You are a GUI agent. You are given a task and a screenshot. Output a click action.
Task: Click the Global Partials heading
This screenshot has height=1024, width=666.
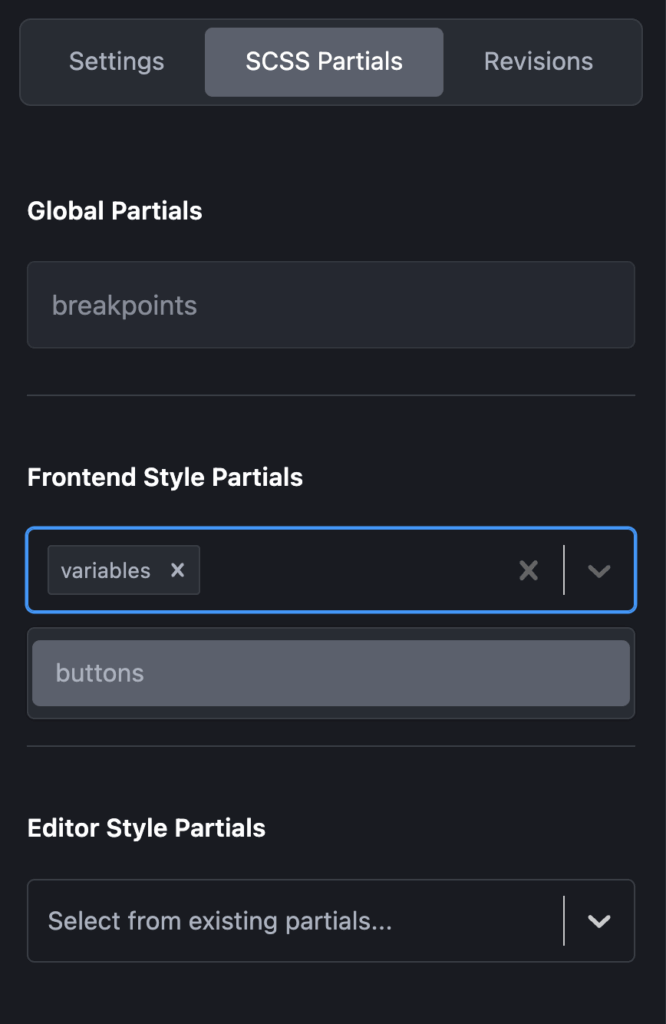[x=115, y=211]
